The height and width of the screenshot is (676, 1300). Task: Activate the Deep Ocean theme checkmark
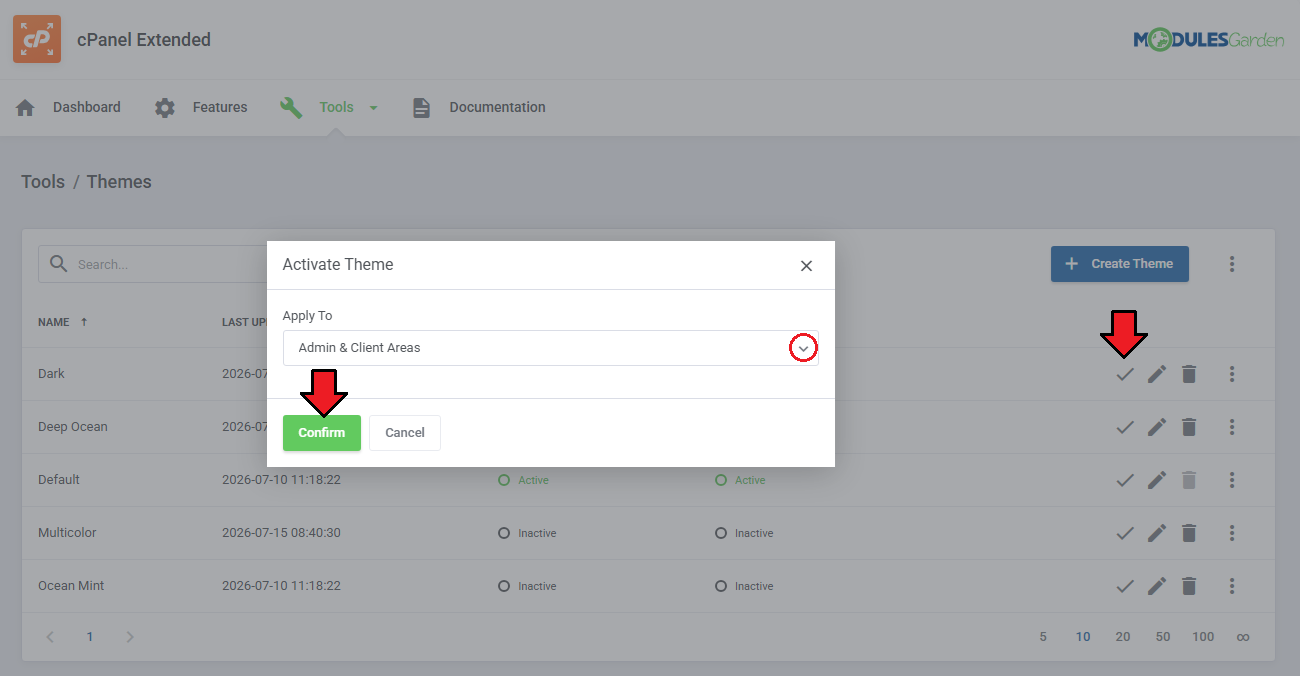1125,427
